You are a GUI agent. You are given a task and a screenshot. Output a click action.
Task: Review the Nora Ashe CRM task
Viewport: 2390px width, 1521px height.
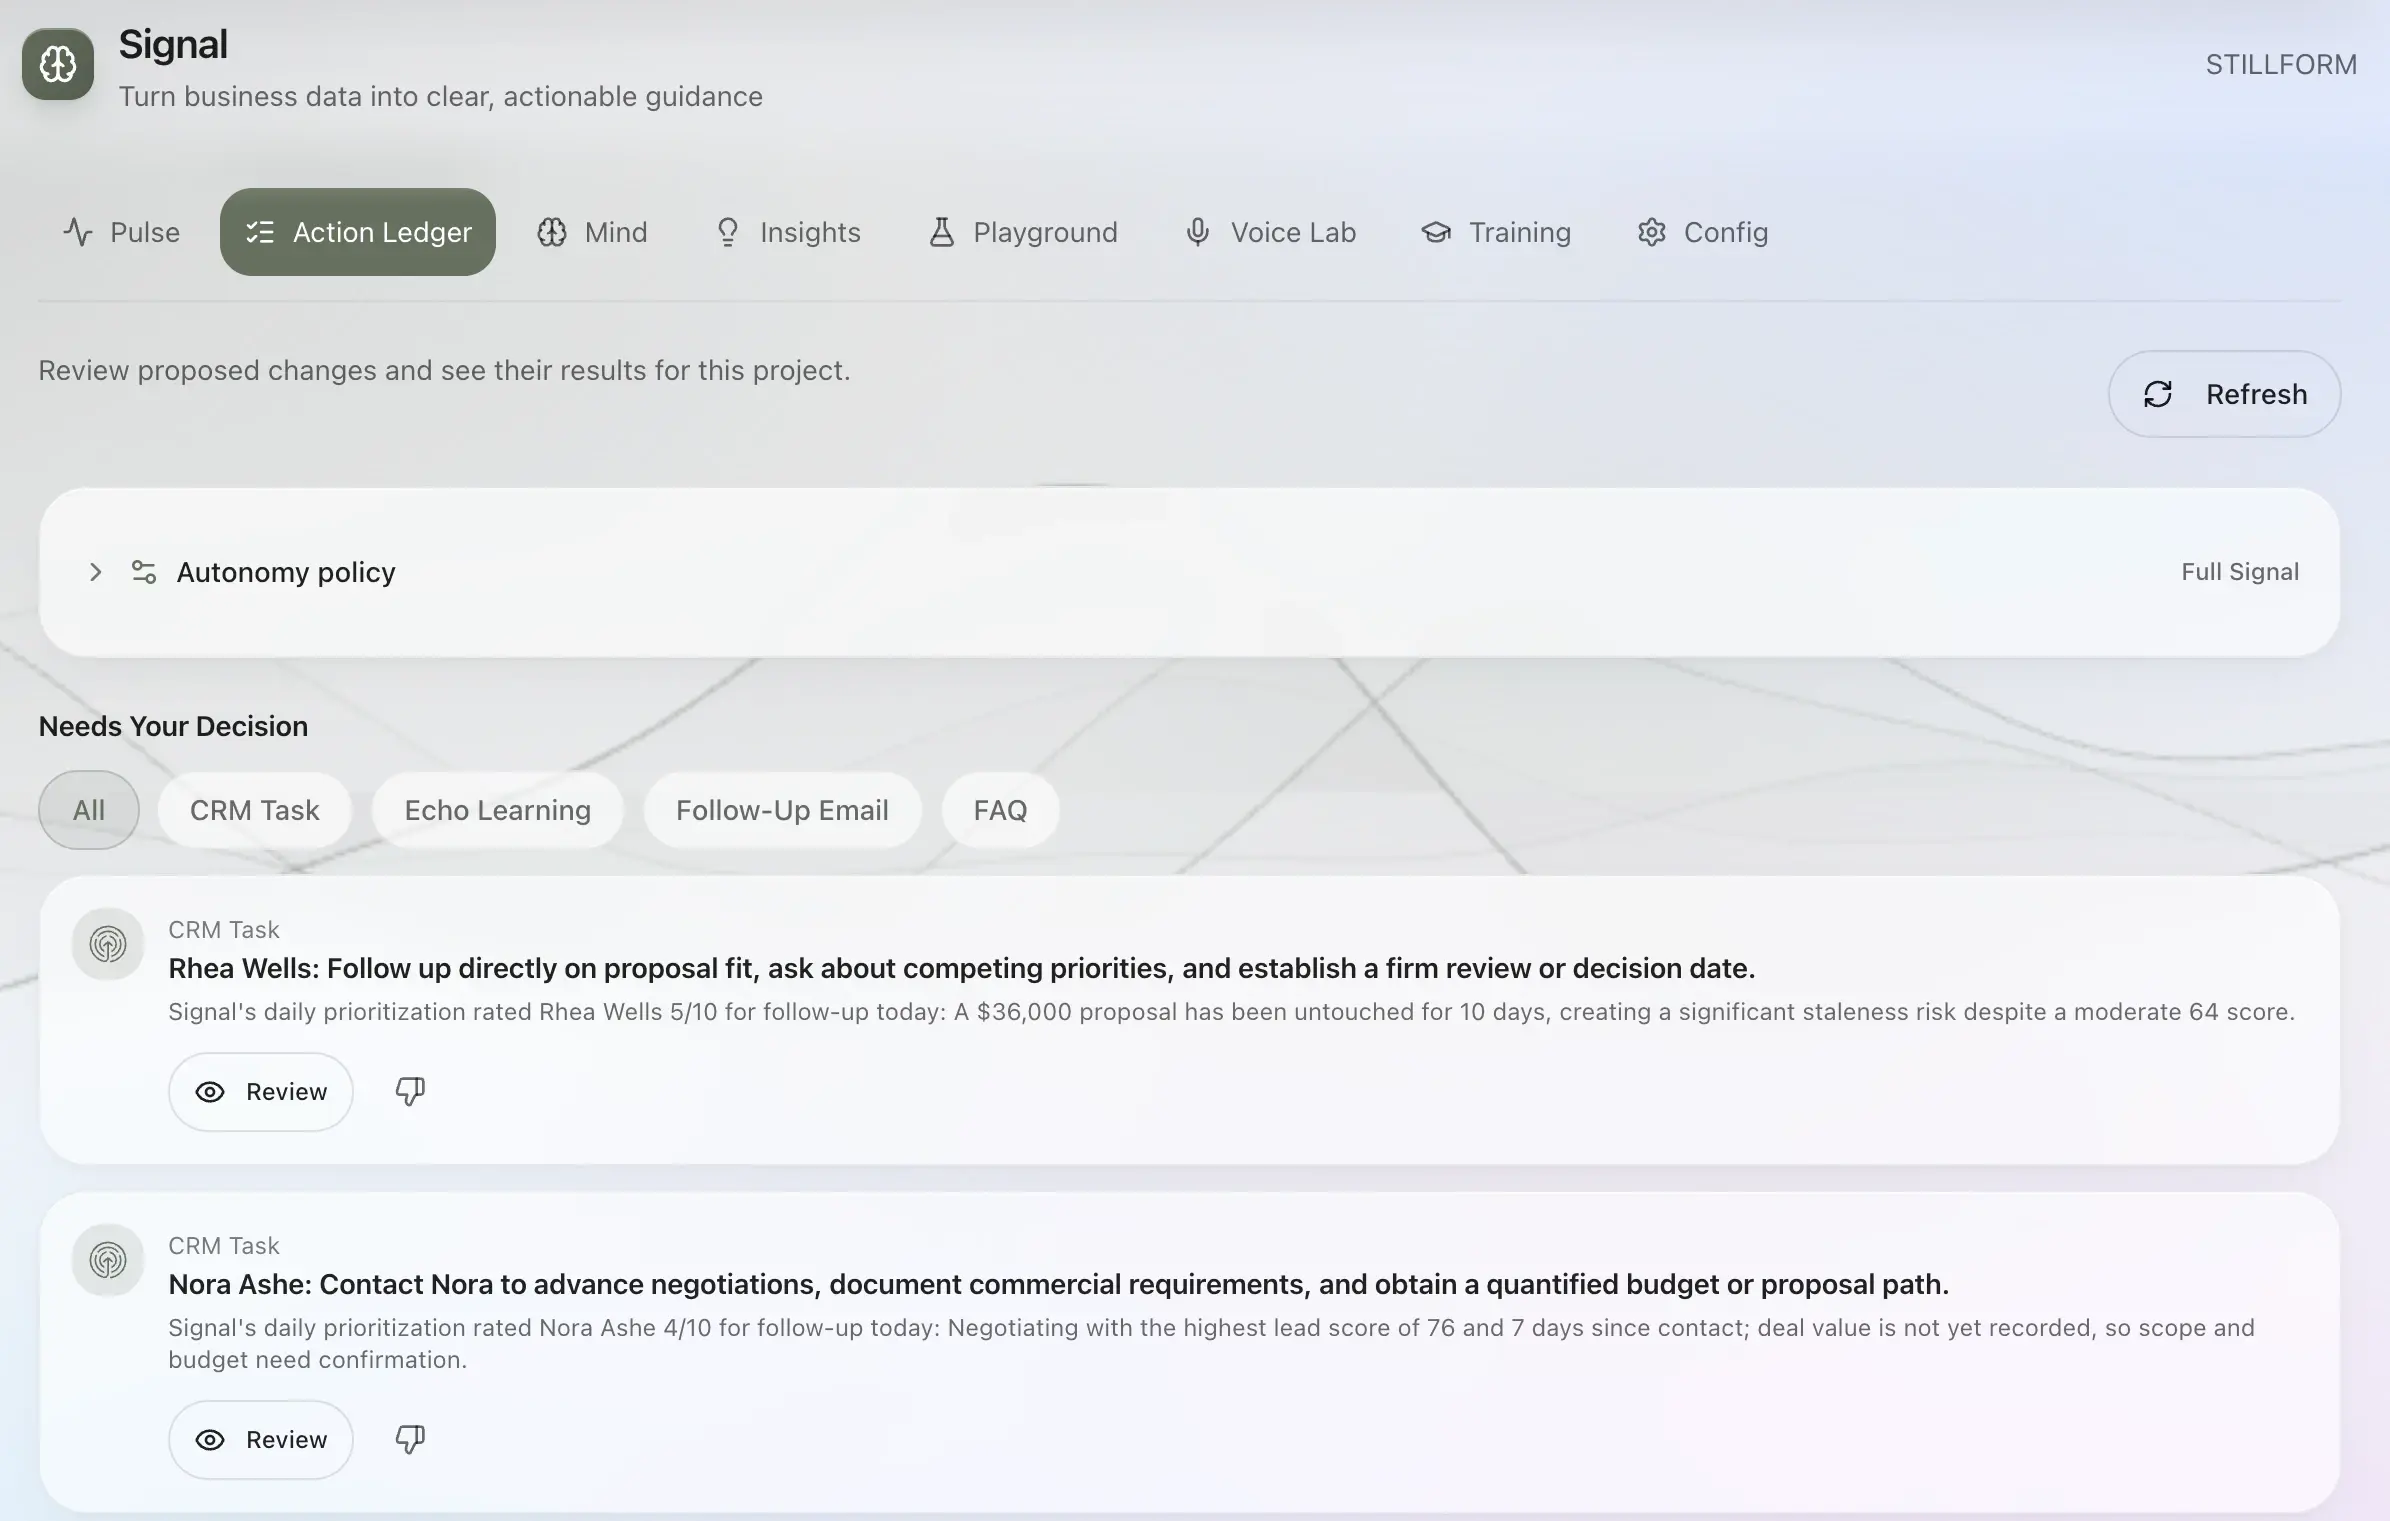coord(261,1440)
